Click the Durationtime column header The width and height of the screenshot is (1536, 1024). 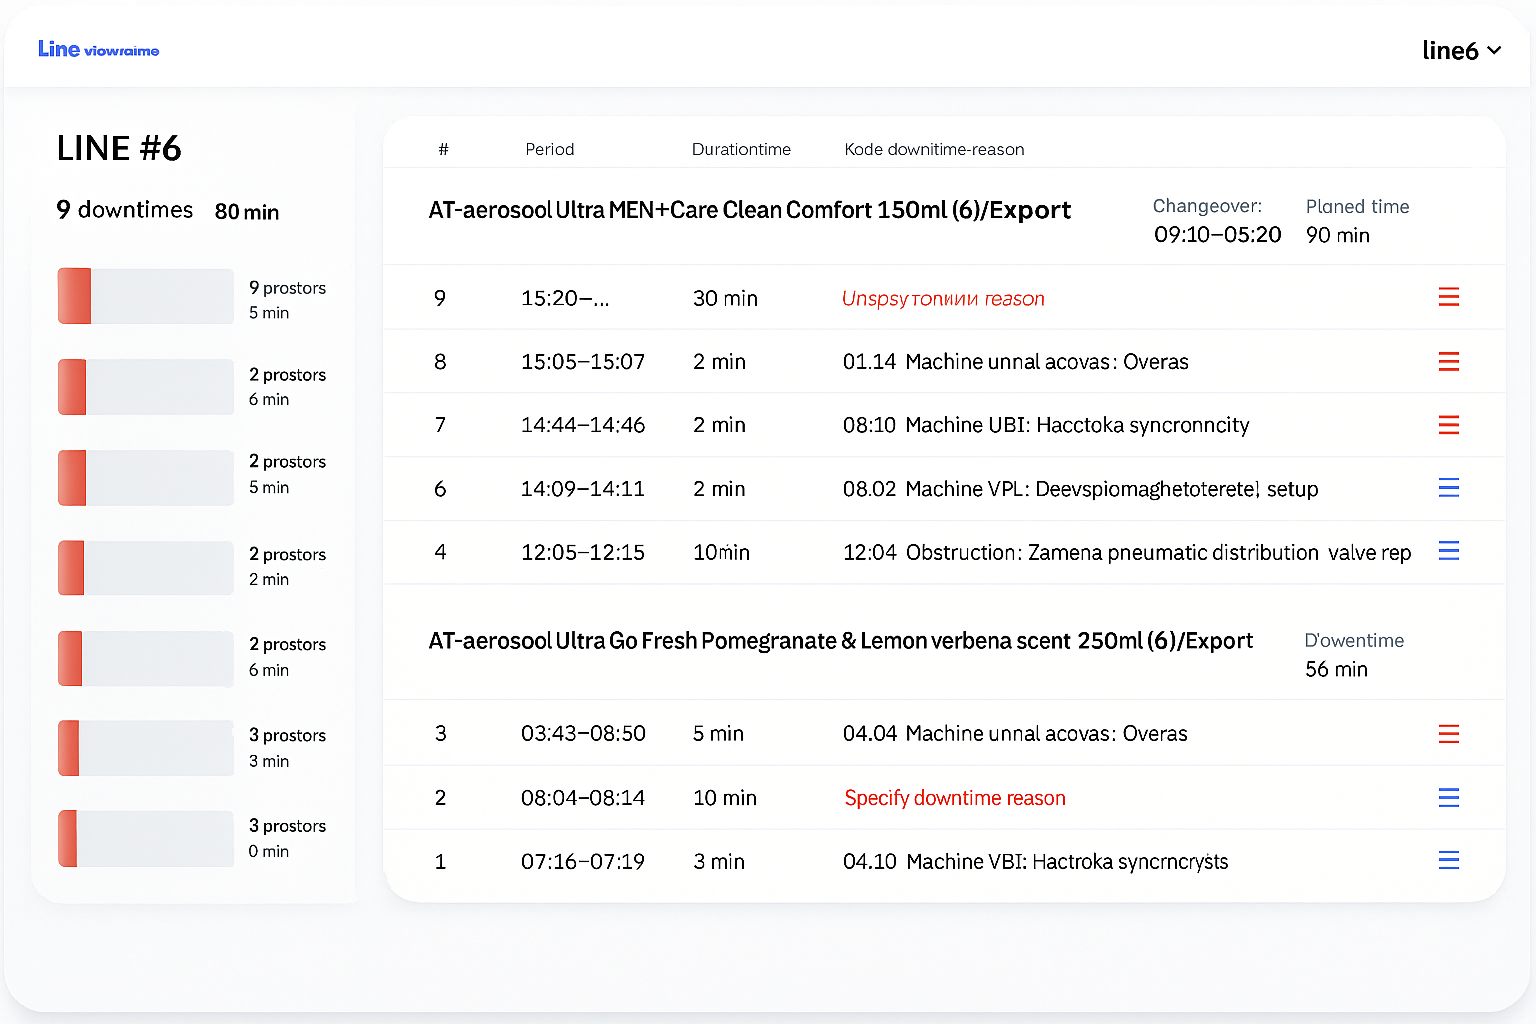coord(741,149)
